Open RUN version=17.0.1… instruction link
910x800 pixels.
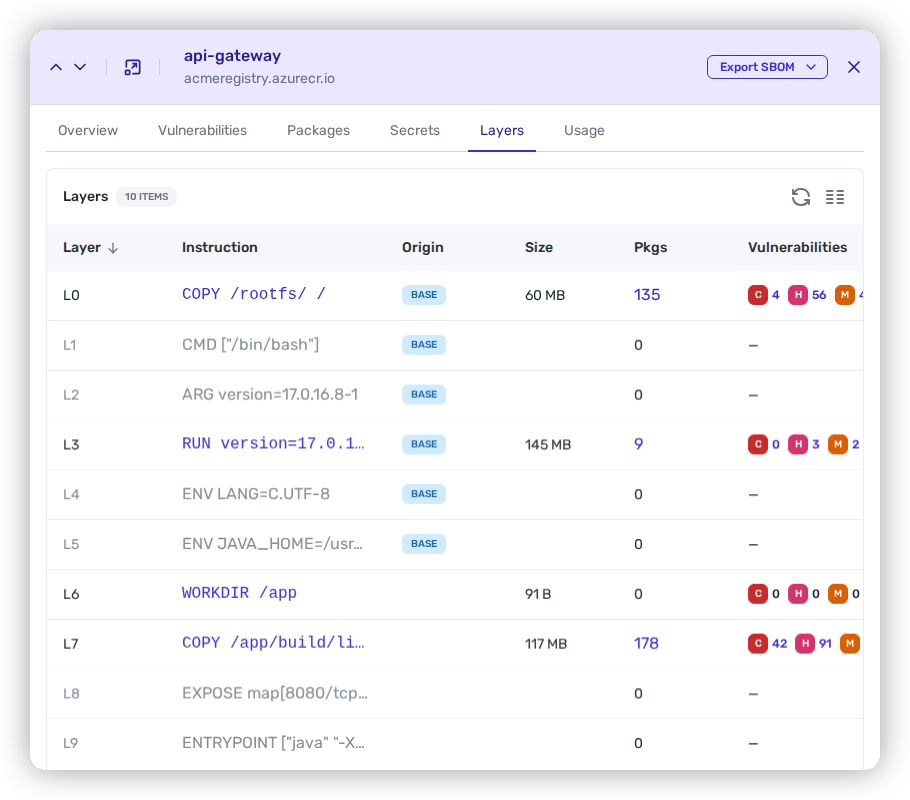pyautogui.click(x=273, y=444)
